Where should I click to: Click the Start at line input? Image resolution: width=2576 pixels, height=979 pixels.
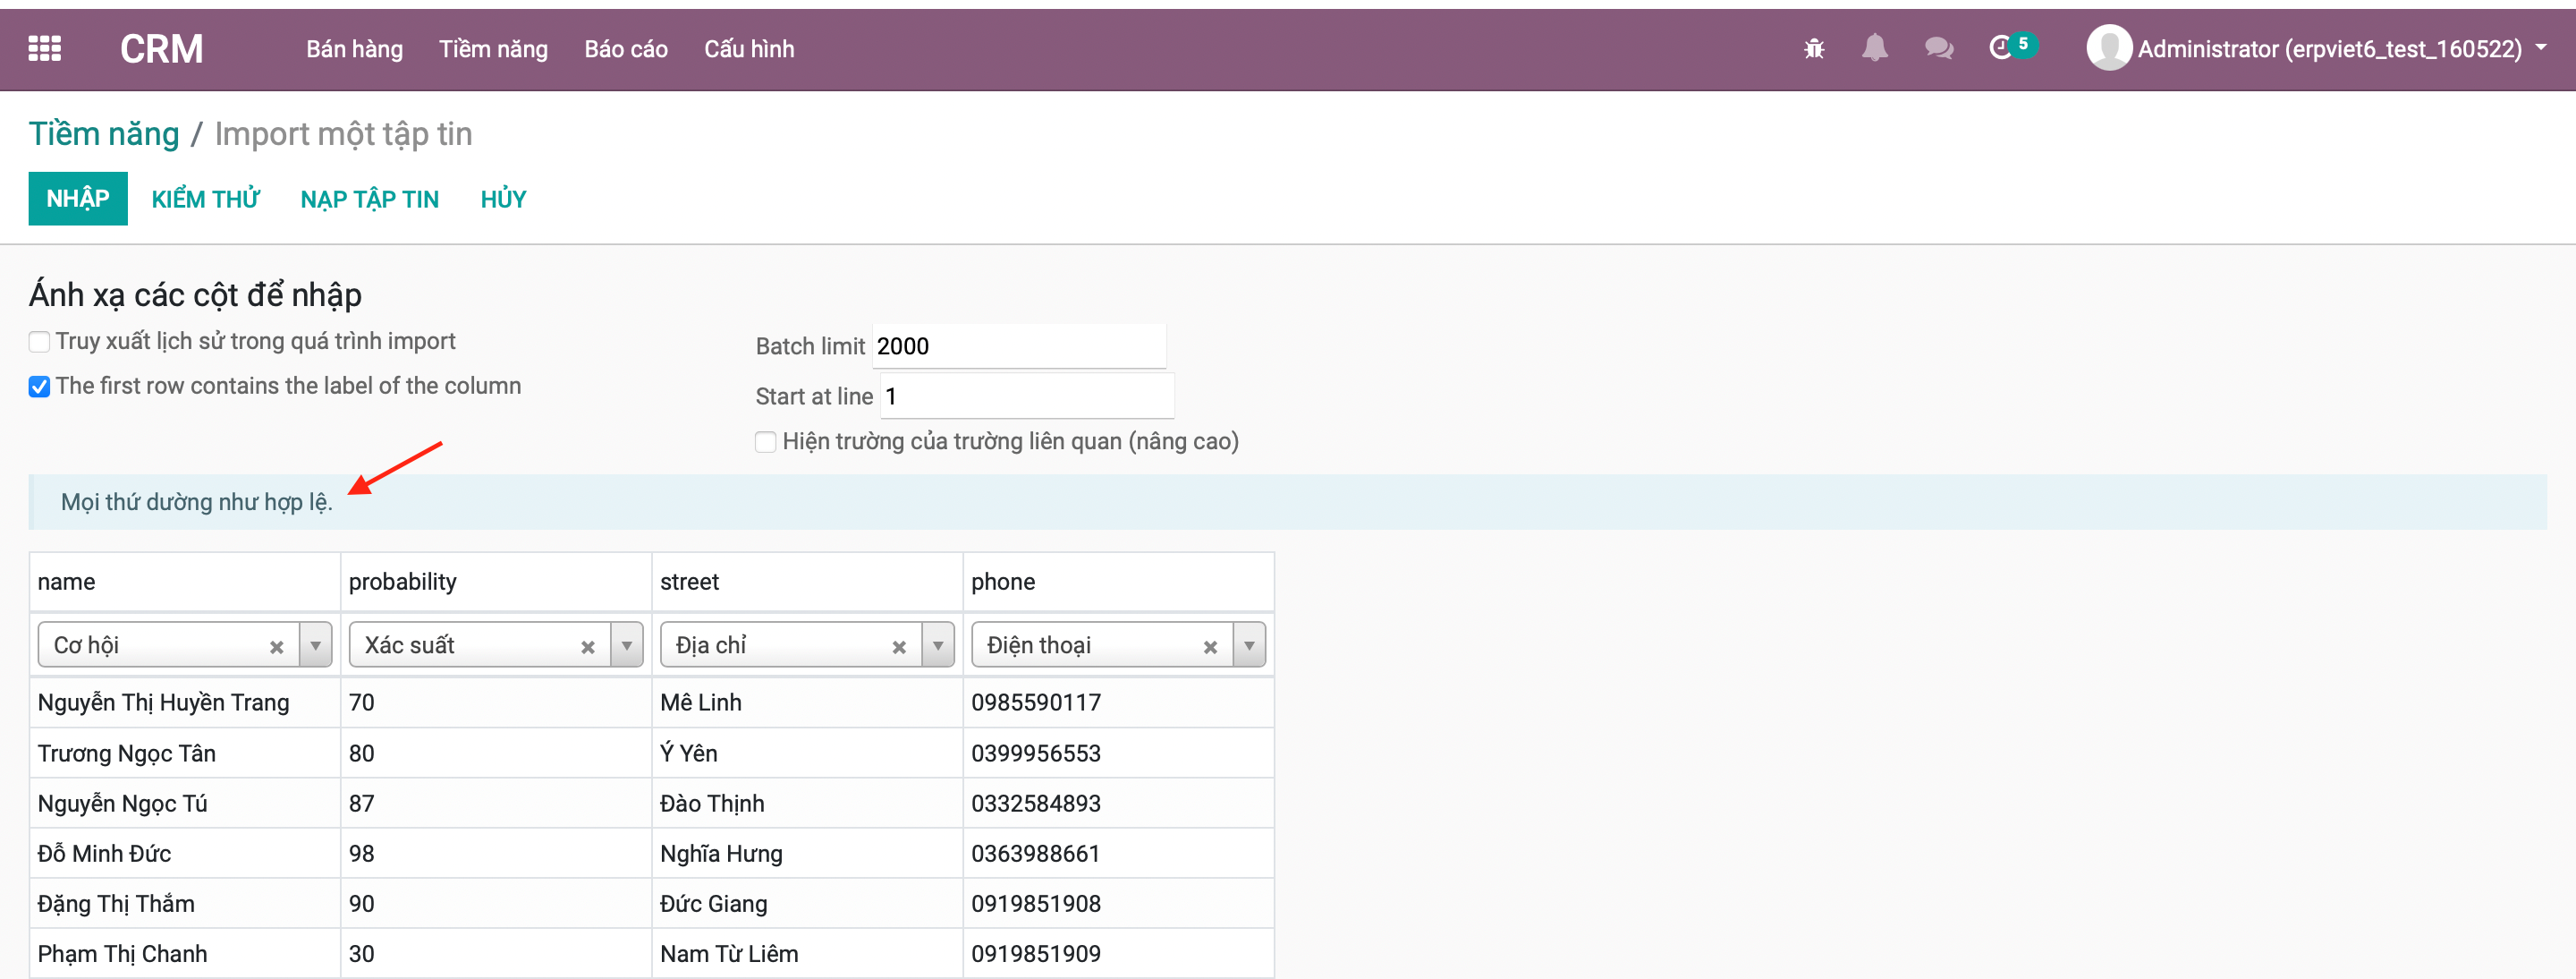[1027, 396]
